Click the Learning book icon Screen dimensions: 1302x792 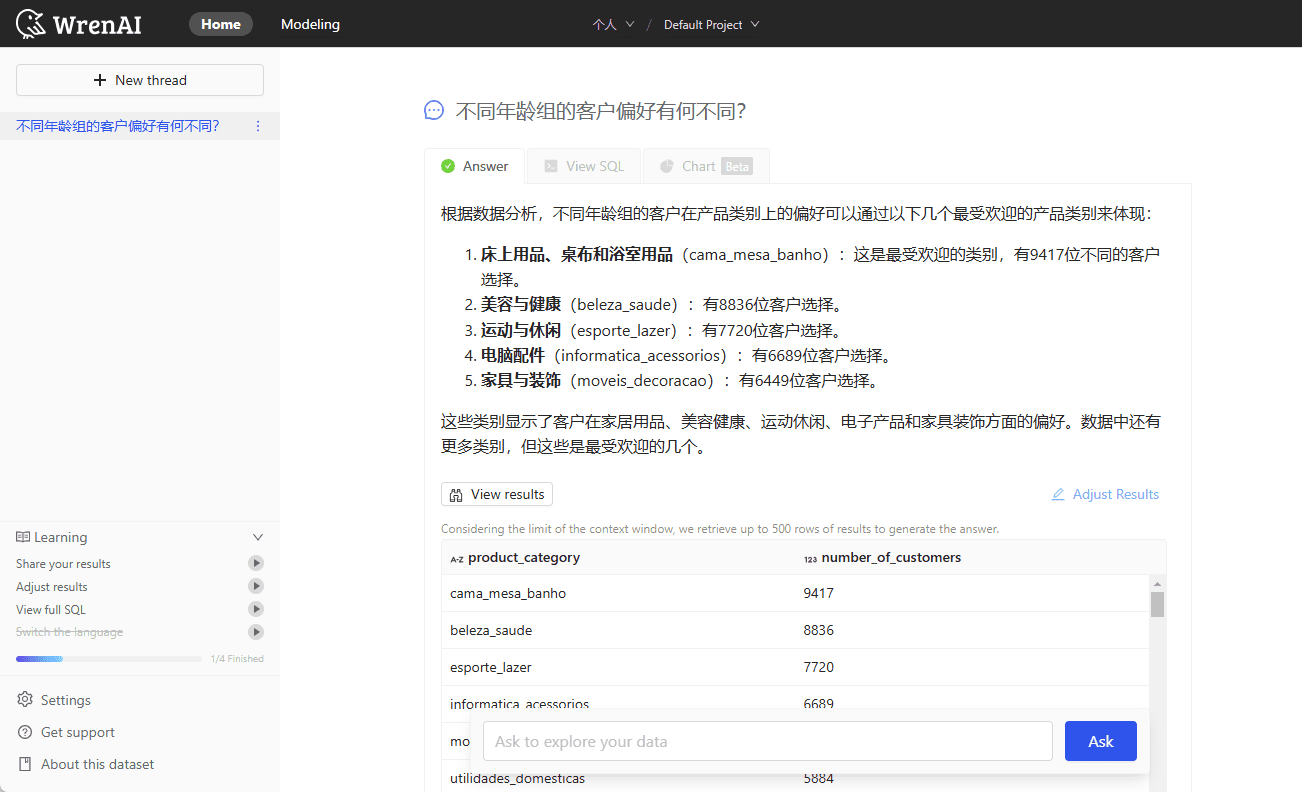23,537
